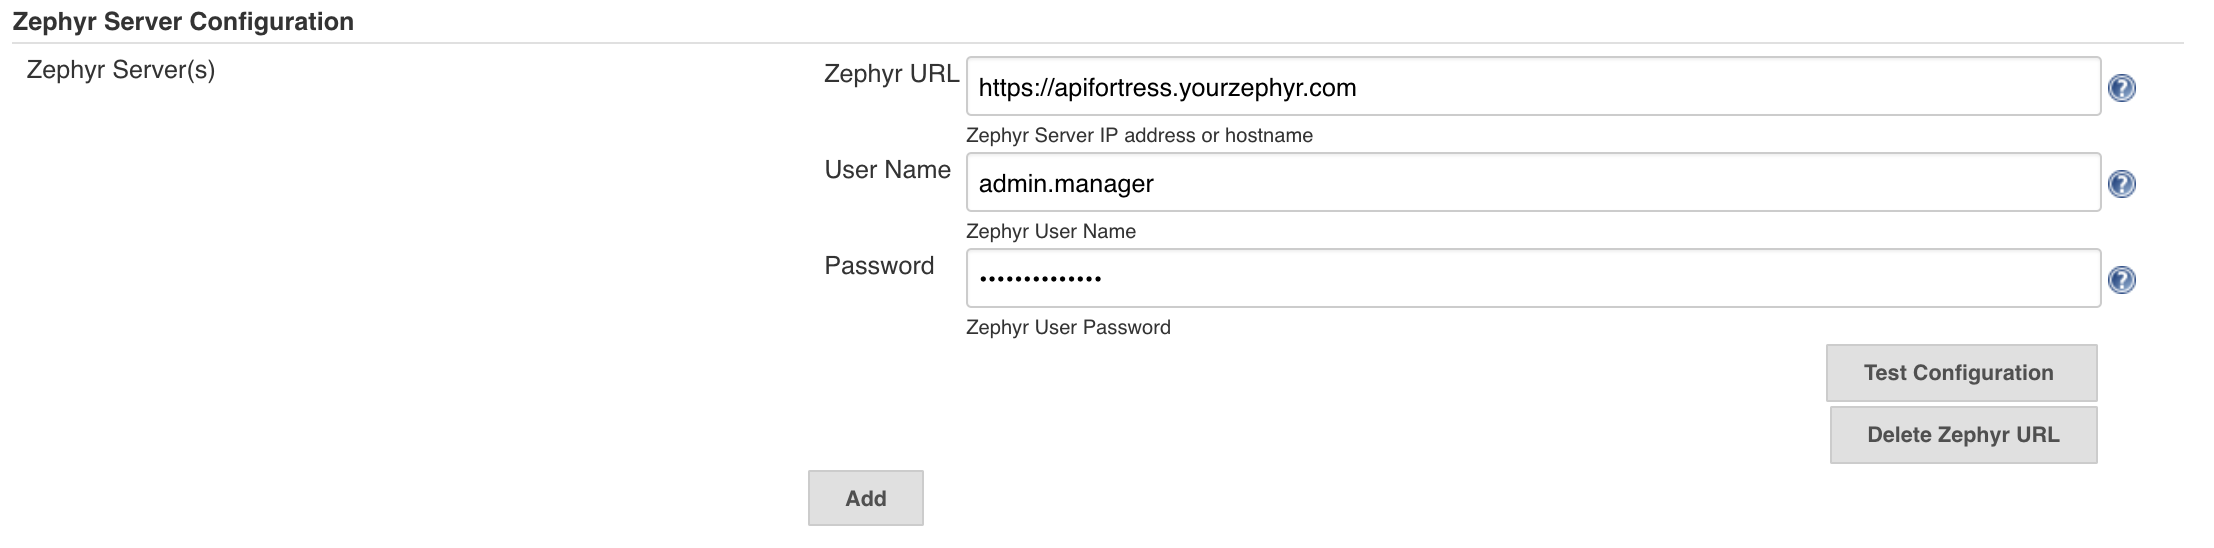Click the 'Zephyr User Password' description text
This screenshot has height=548, width=2214.
[1067, 328]
